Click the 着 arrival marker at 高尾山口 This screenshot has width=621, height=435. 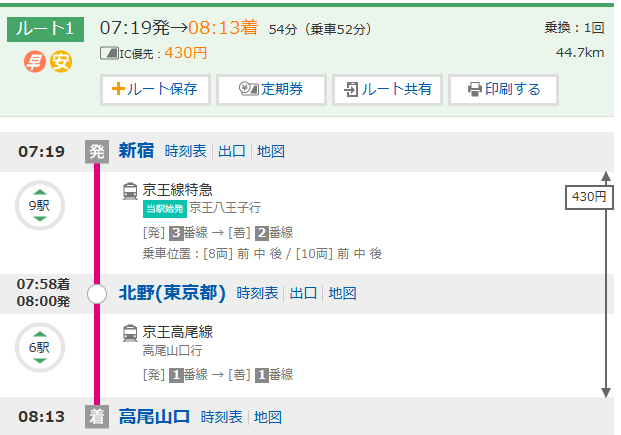pyautogui.click(x=97, y=417)
